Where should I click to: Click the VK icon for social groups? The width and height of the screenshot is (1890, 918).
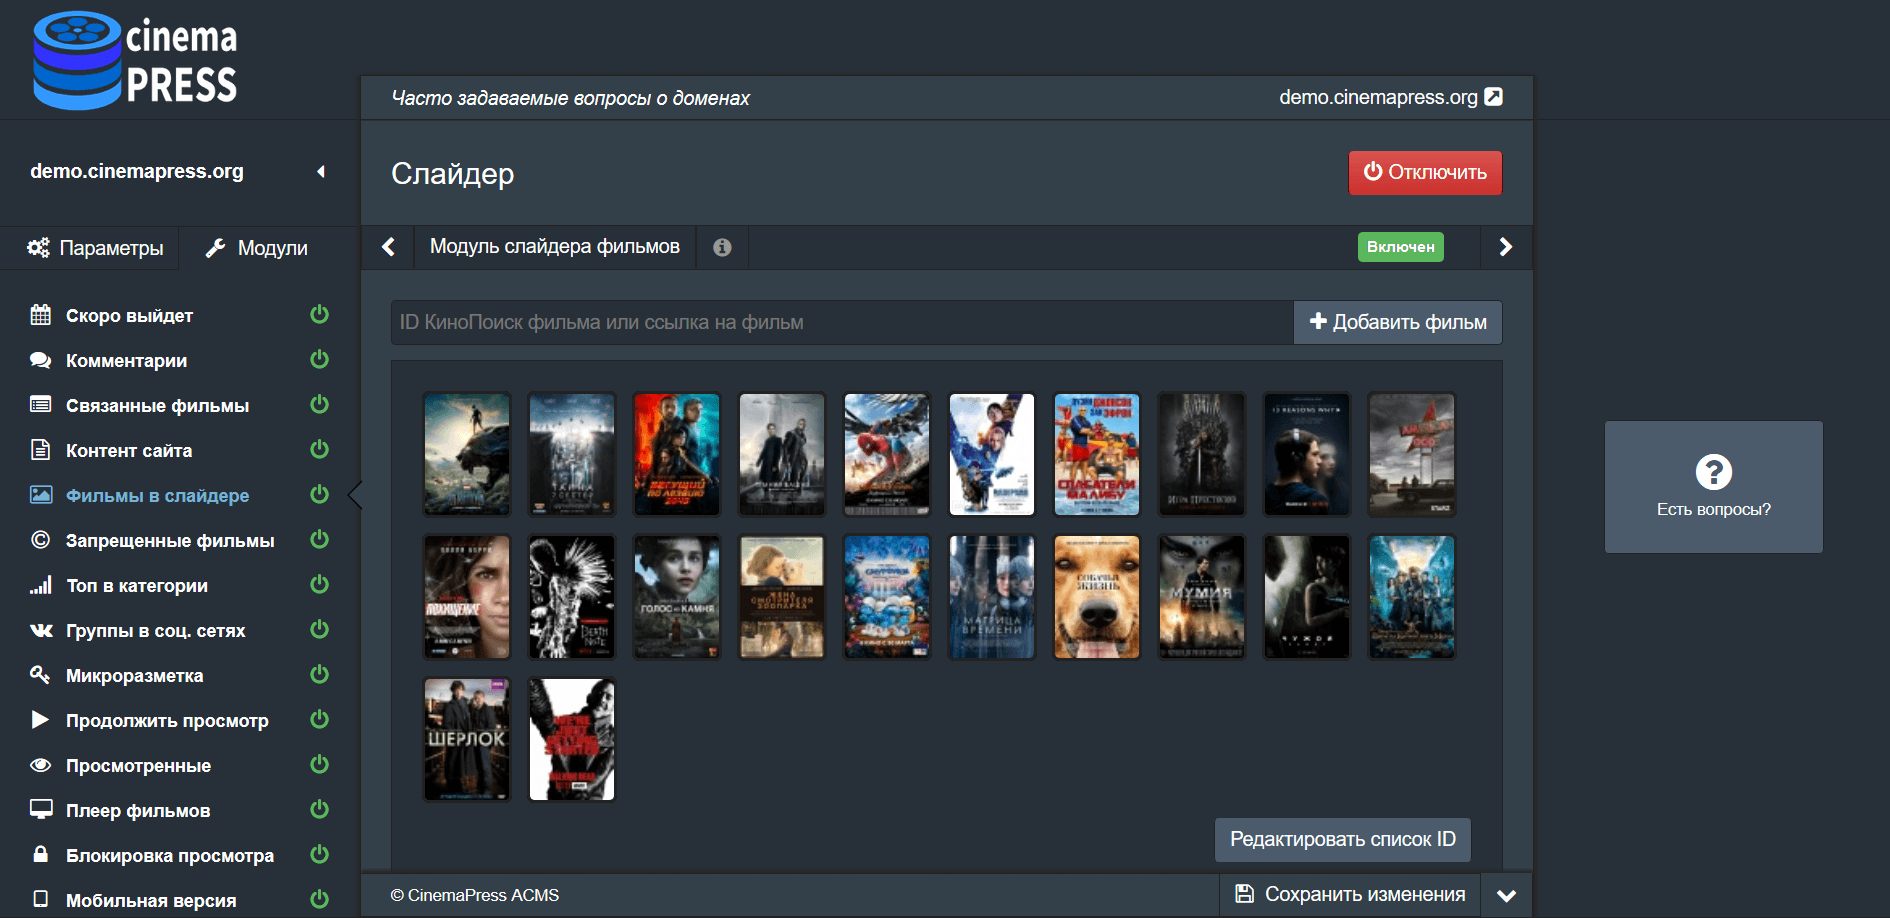tap(40, 631)
